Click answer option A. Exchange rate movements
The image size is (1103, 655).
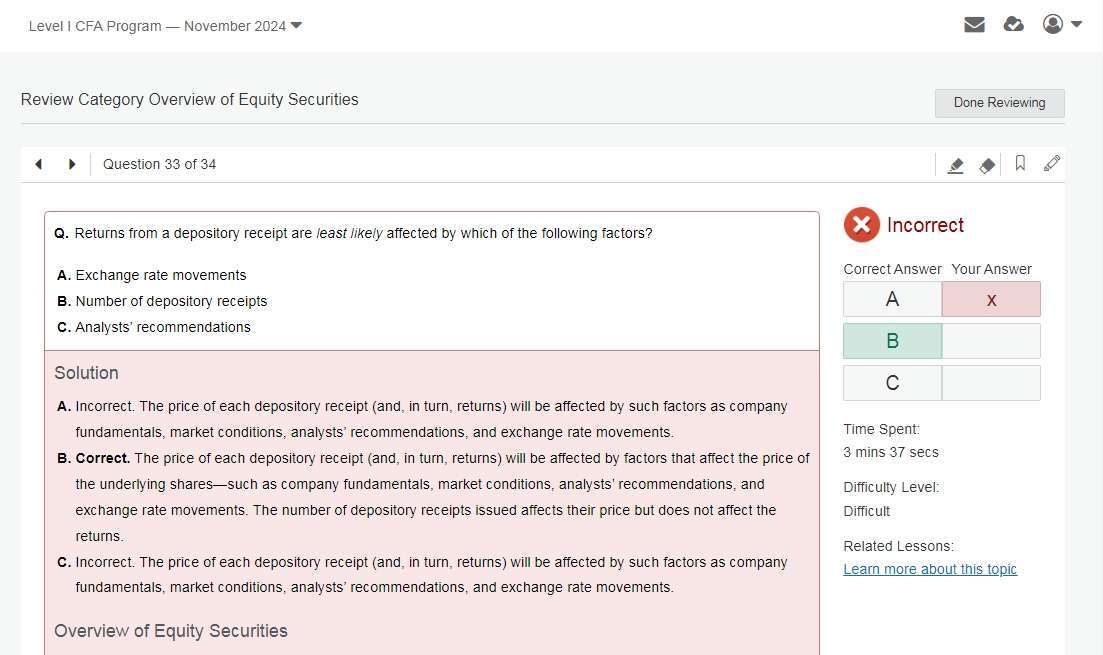[160, 275]
